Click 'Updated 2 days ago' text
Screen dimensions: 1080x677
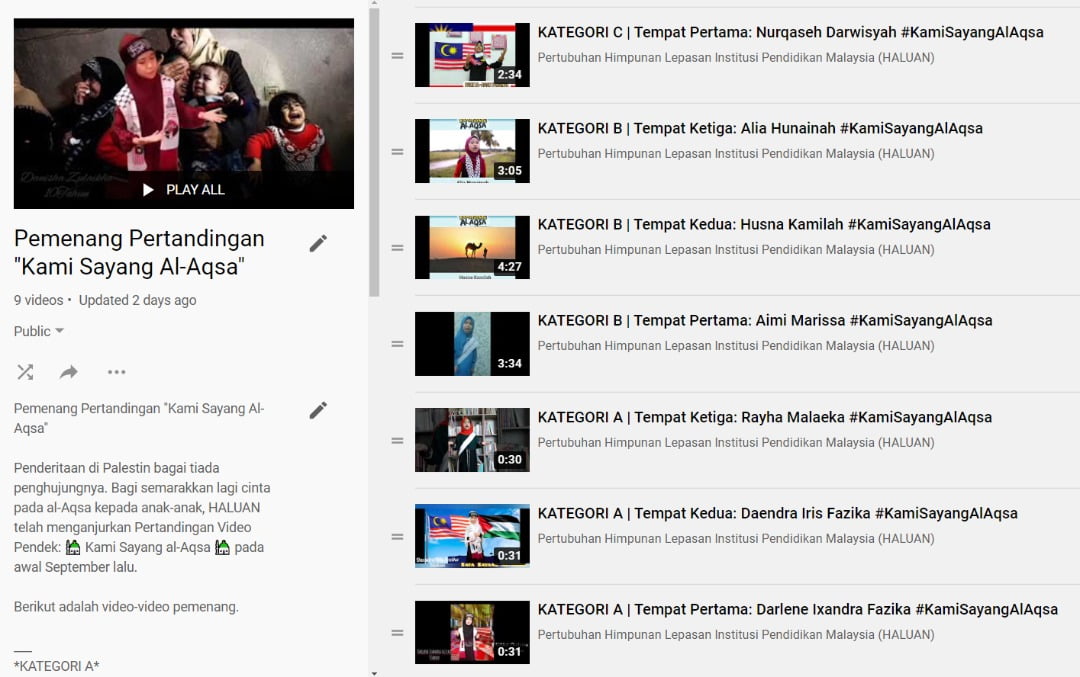click(x=137, y=300)
